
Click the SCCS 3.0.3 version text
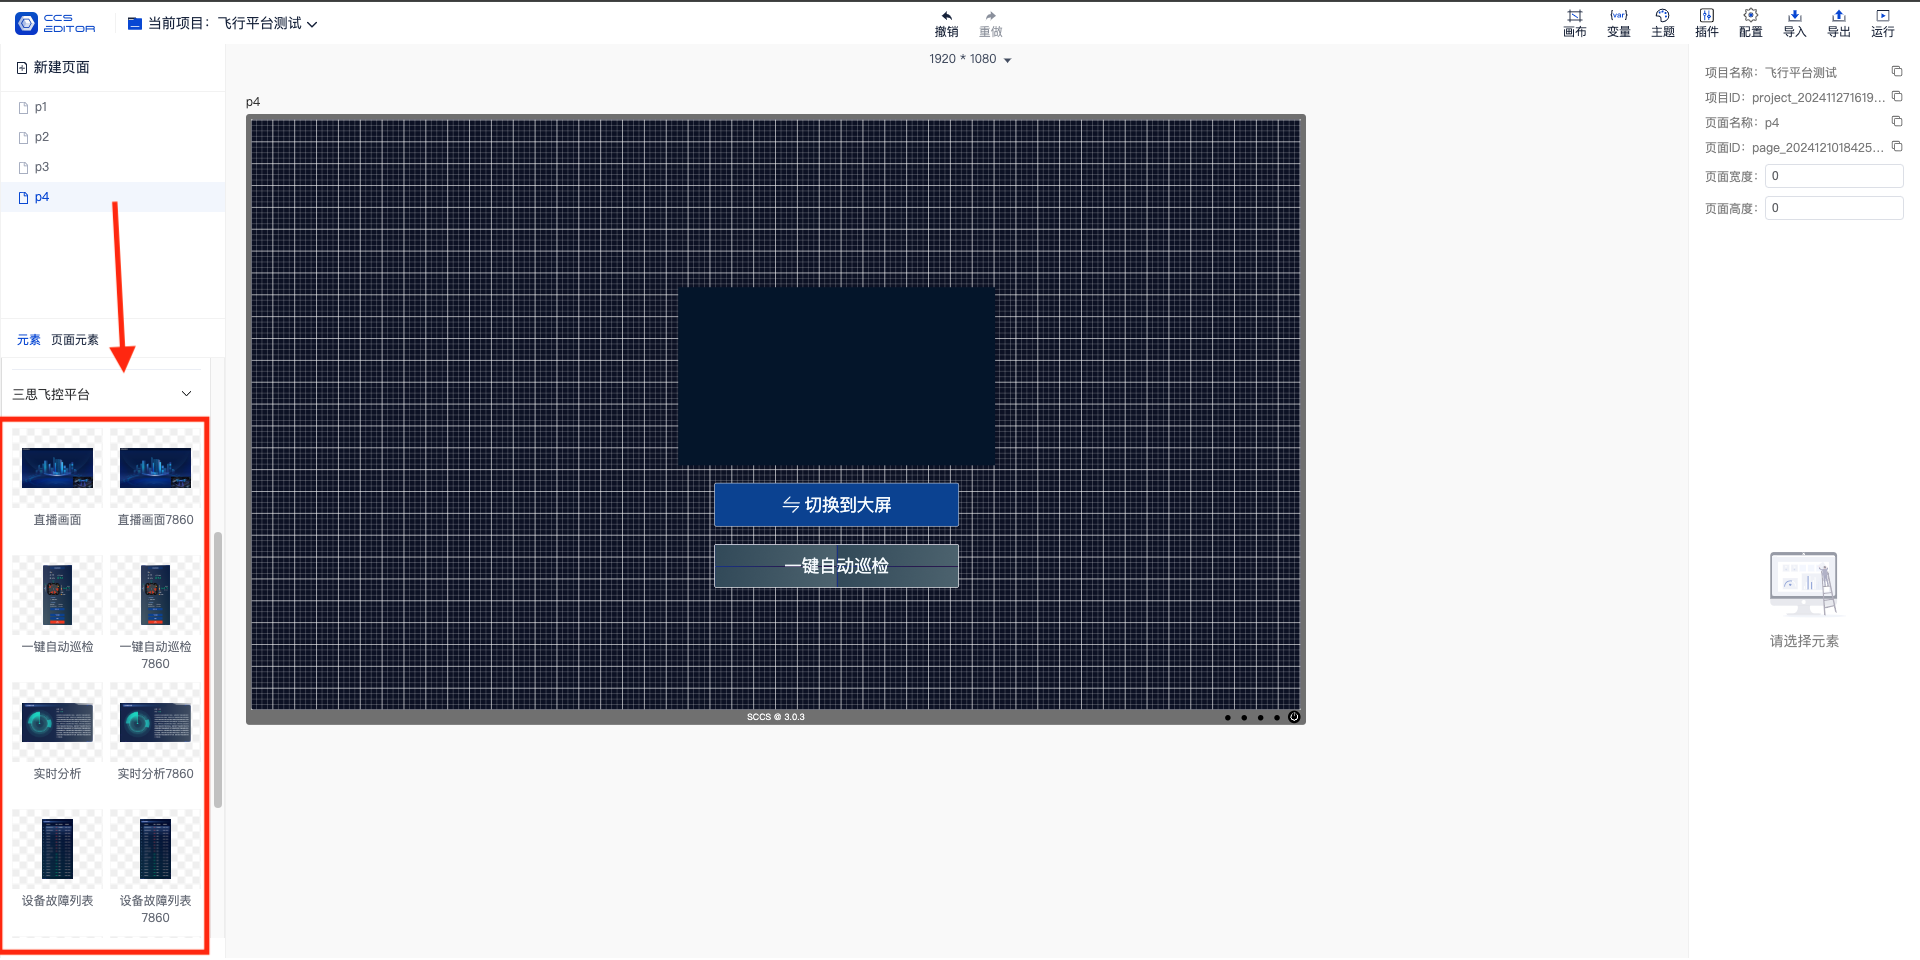point(775,717)
